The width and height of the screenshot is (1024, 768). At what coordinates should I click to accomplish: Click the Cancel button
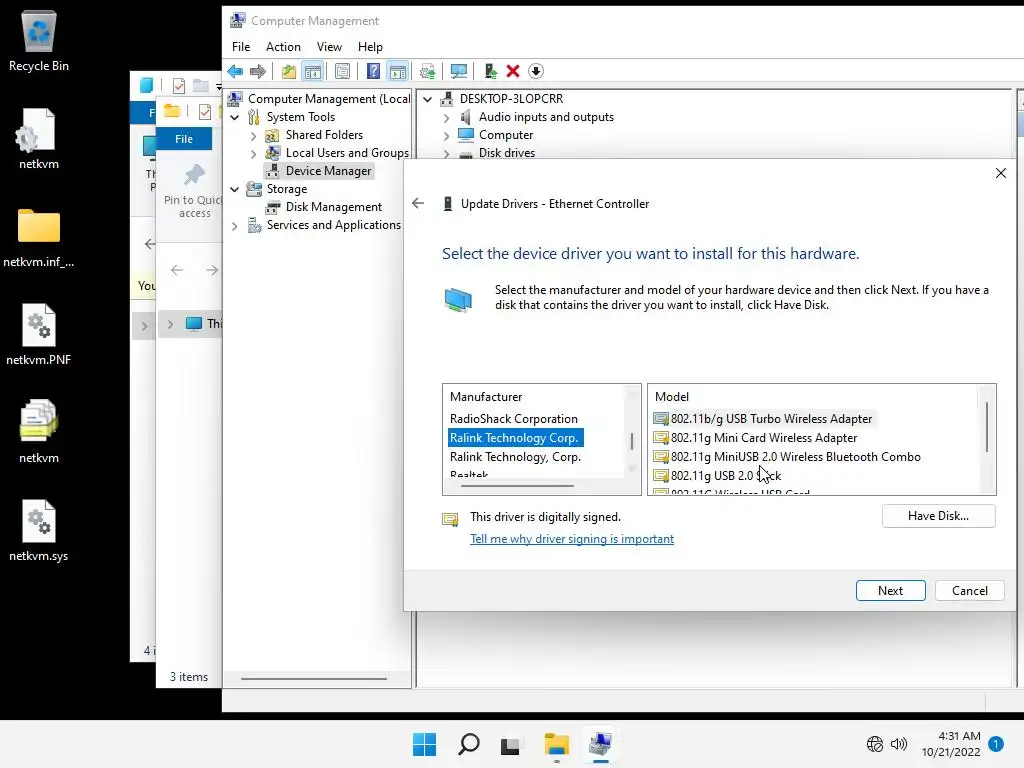(x=970, y=590)
